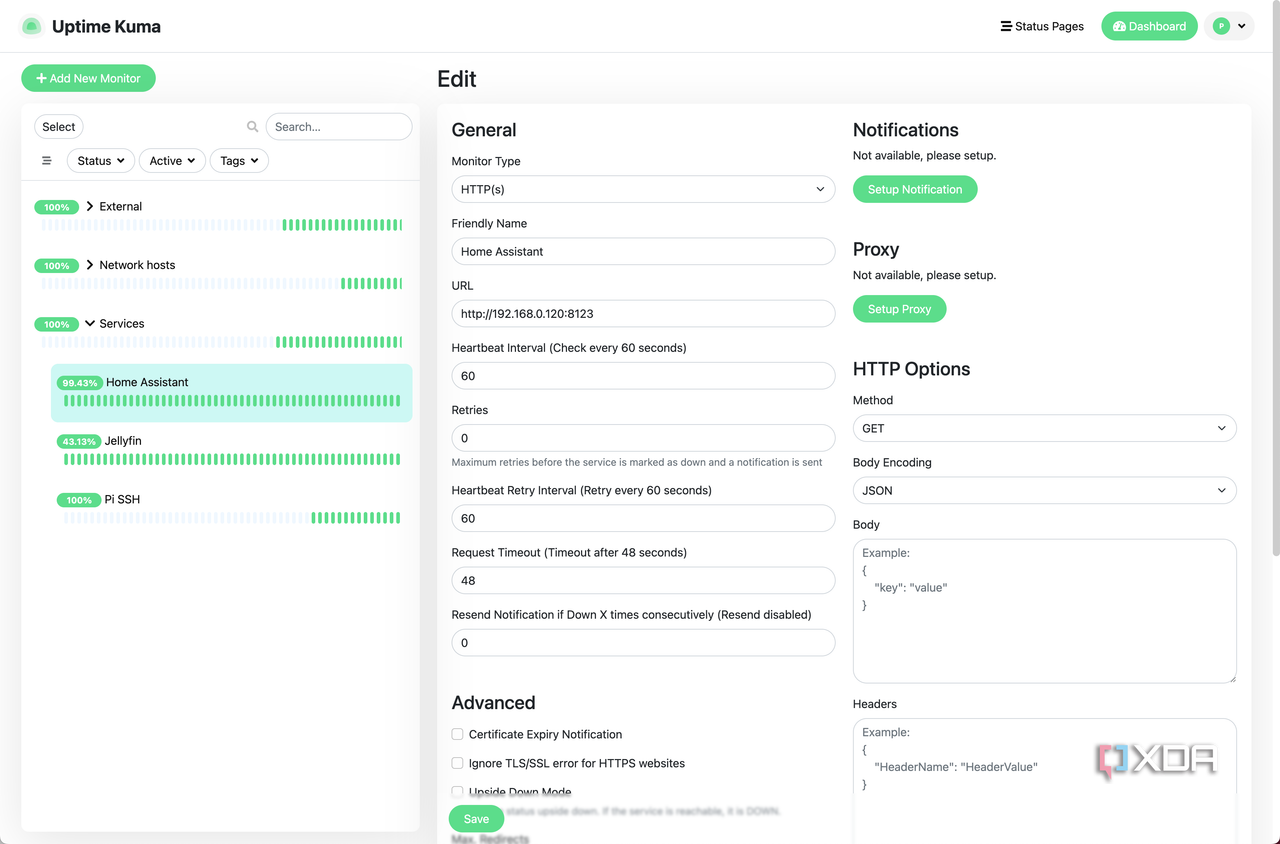Click the Select button
This screenshot has width=1280, height=844.
pyautogui.click(x=59, y=127)
